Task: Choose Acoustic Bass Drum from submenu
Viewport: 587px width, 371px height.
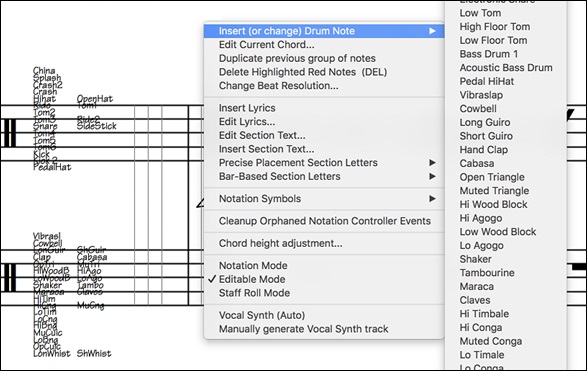Action: click(506, 68)
